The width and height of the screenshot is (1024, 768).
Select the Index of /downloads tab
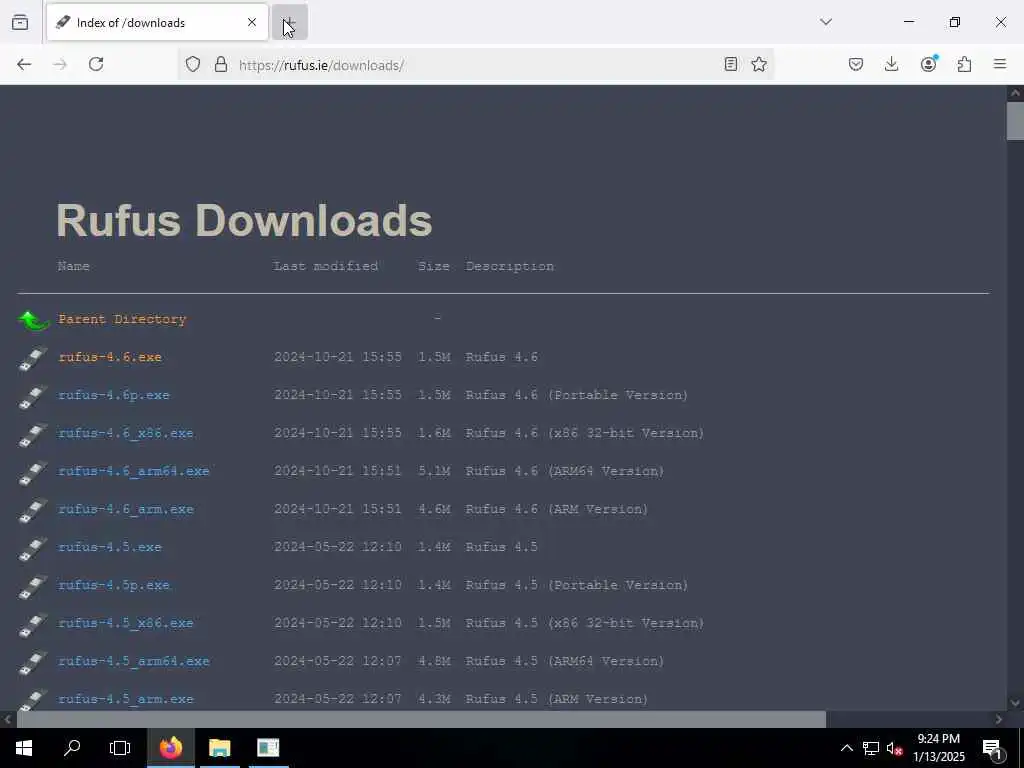[157, 22]
